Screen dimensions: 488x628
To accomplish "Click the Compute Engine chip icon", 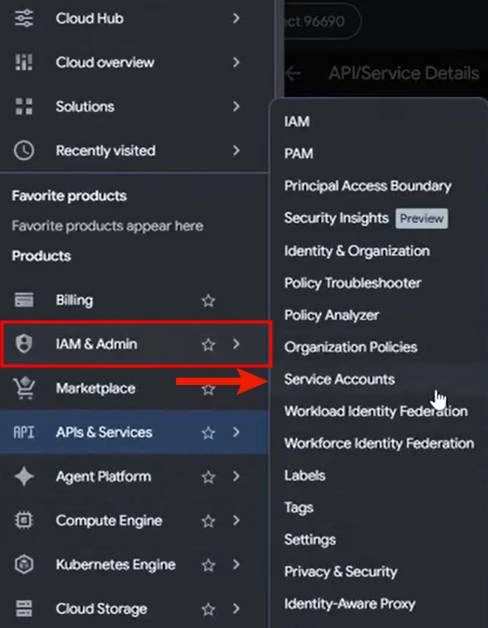I will (x=24, y=520).
